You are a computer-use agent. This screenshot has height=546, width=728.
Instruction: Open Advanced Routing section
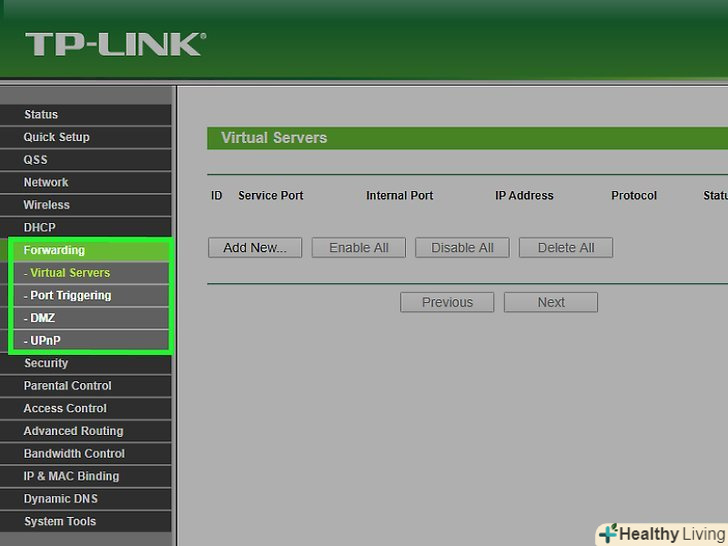[85, 431]
